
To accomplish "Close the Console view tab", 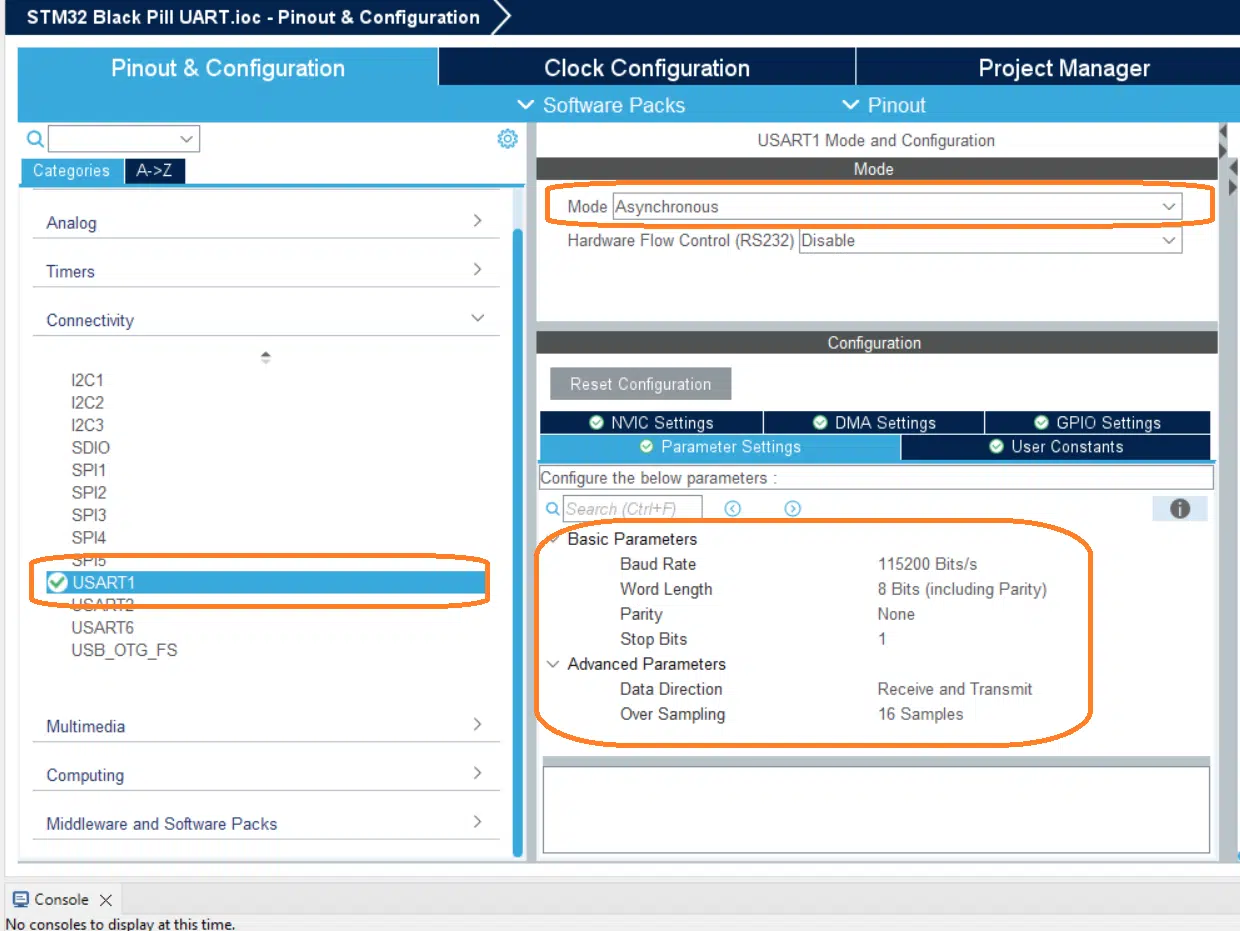I will point(106,899).
